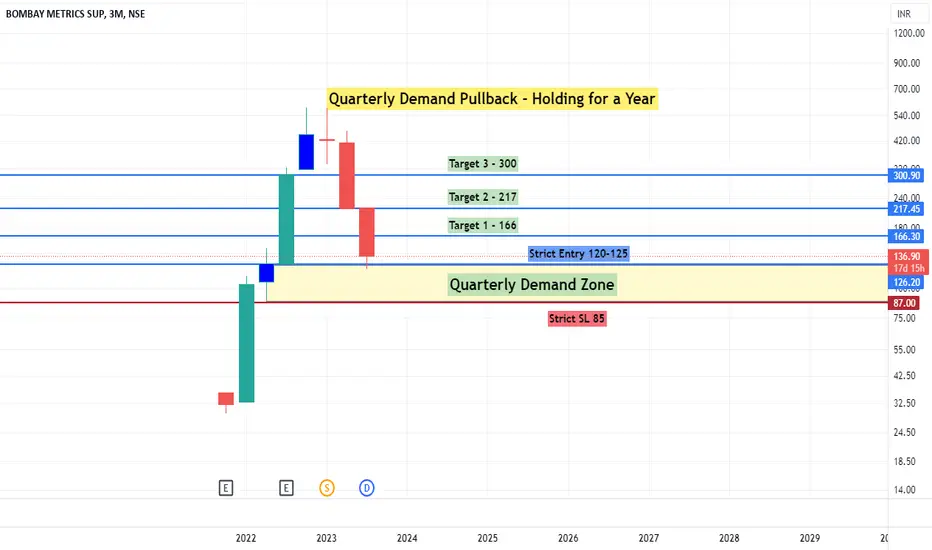
Task: Click the current price tag 136.90
Action: (x=903, y=257)
